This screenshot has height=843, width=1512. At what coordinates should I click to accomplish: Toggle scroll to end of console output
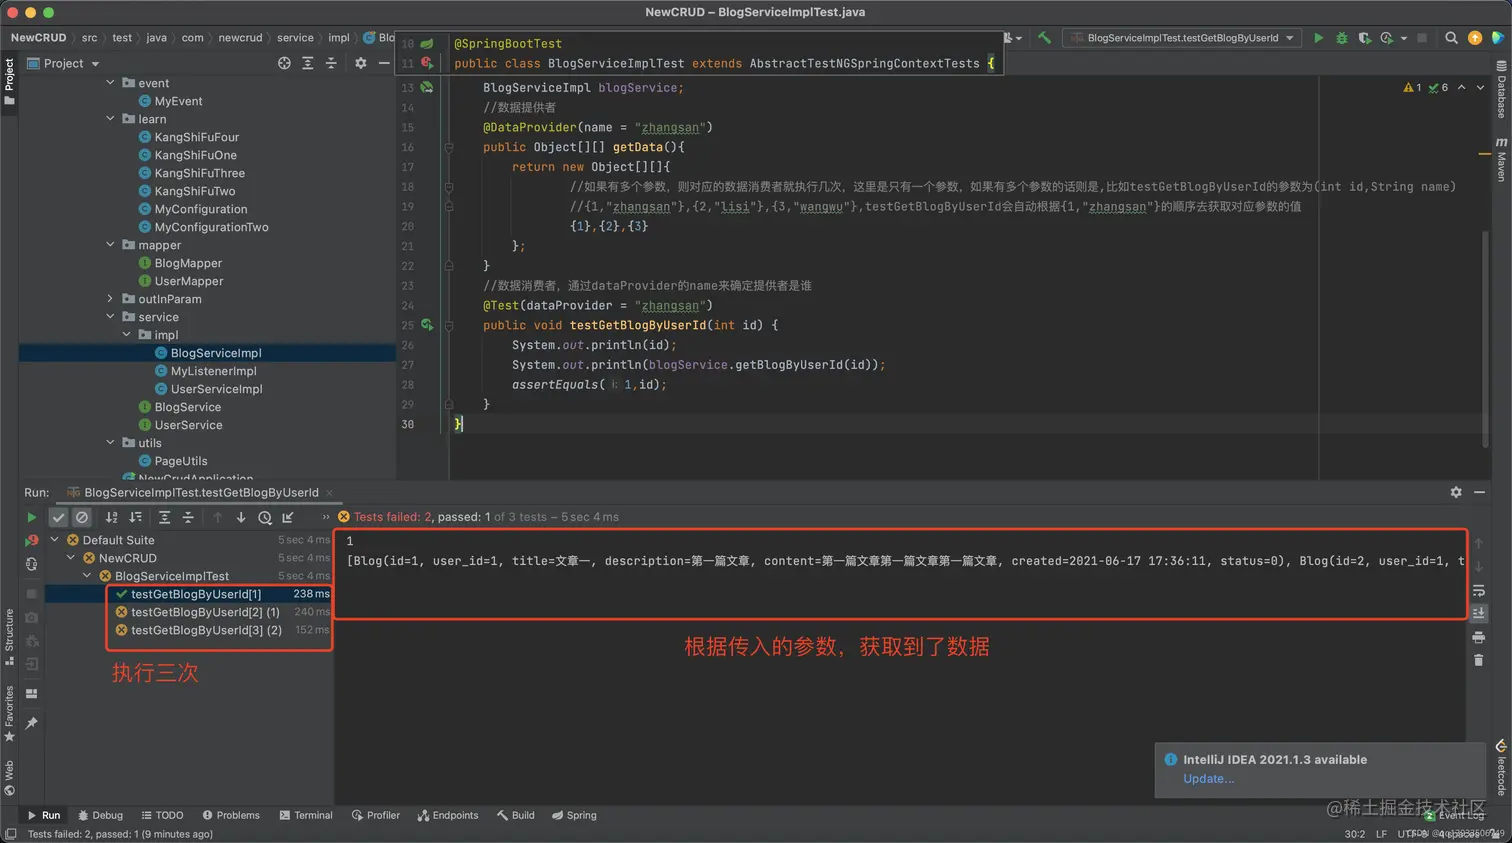pos(1479,613)
